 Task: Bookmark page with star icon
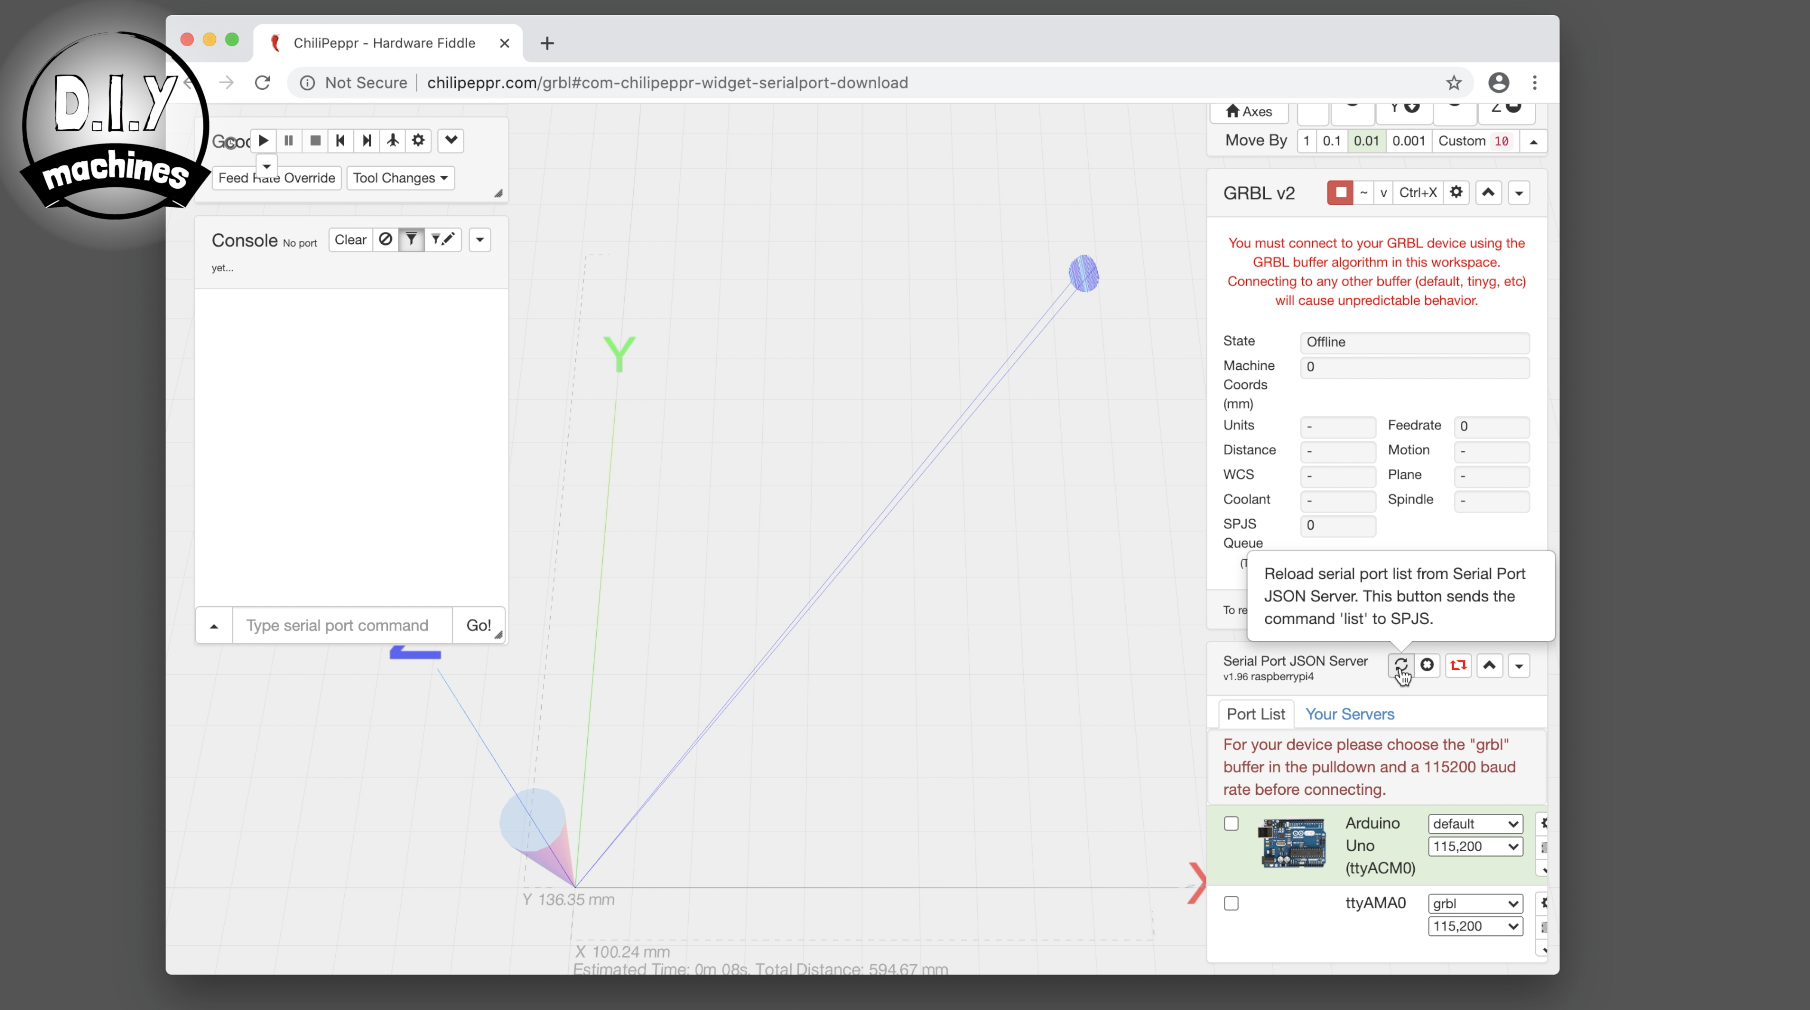(x=1454, y=83)
